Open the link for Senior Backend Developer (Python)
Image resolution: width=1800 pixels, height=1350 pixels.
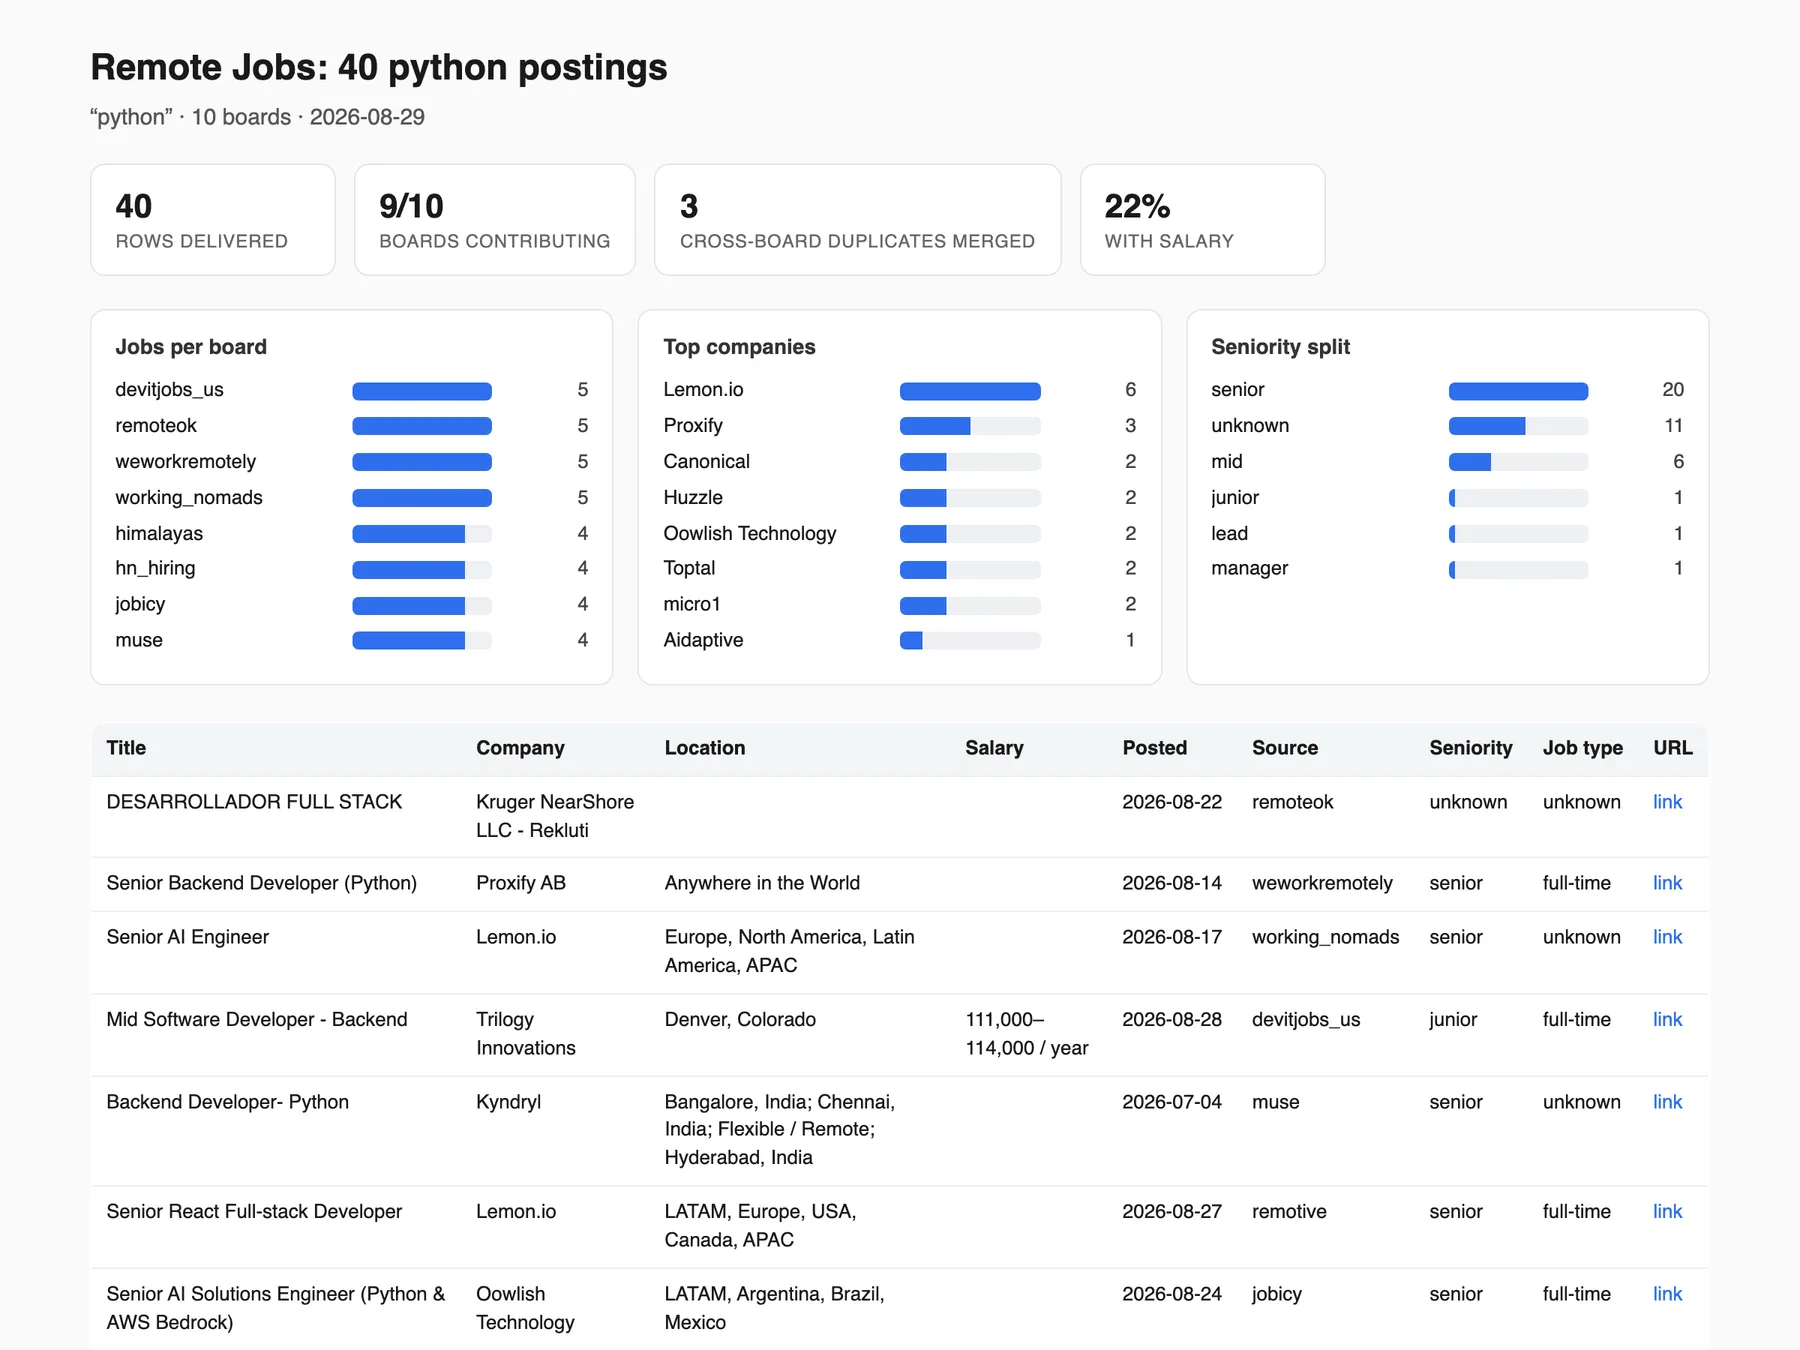pyautogui.click(x=1667, y=883)
